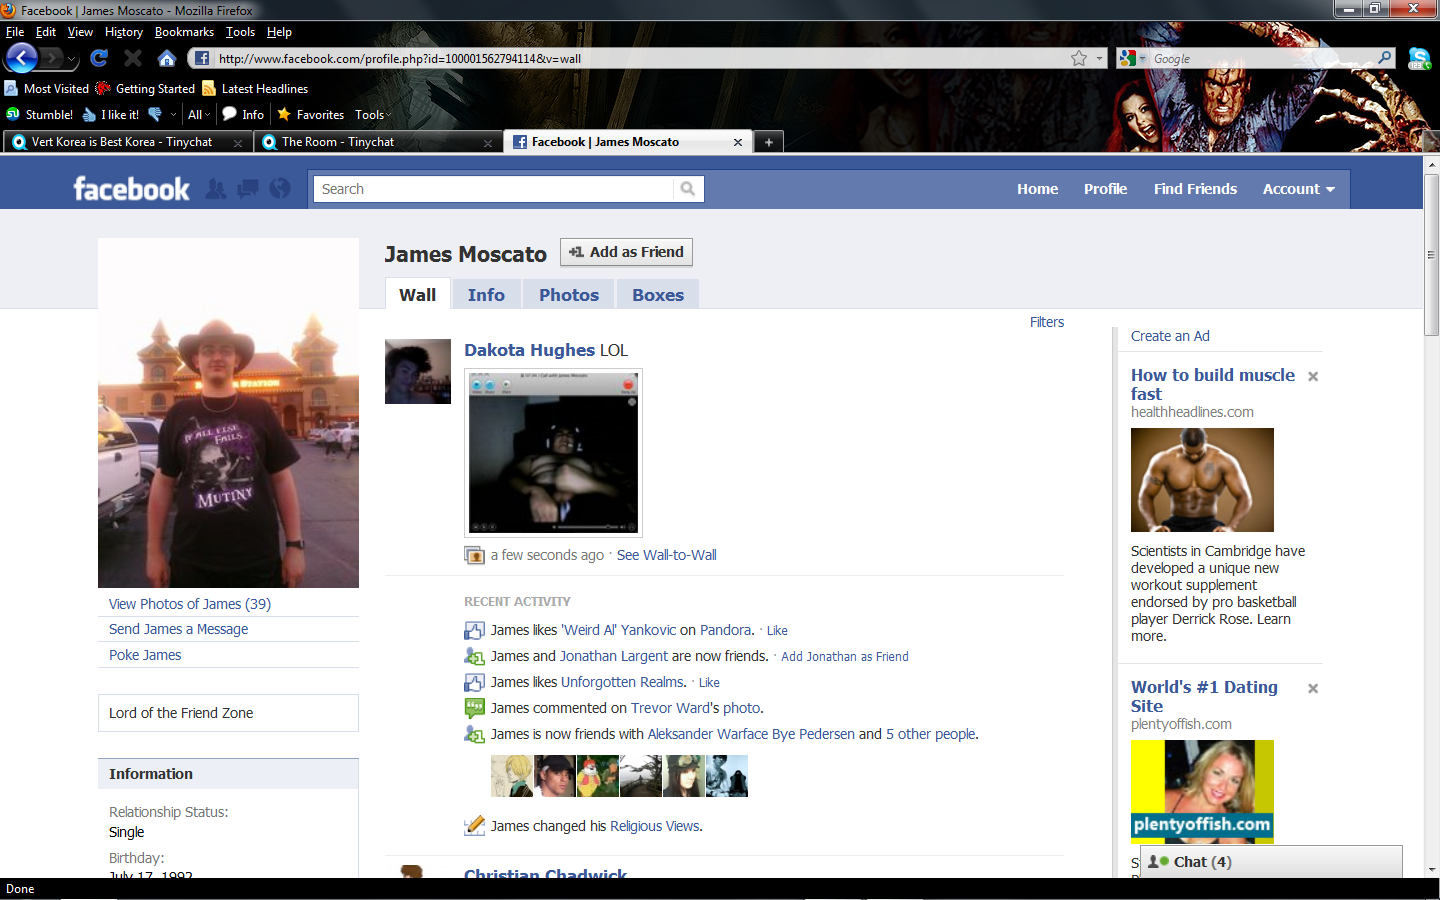This screenshot has height=900, width=1440.
Task: Open Facebook notifications globe icon
Action: pos(280,189)
